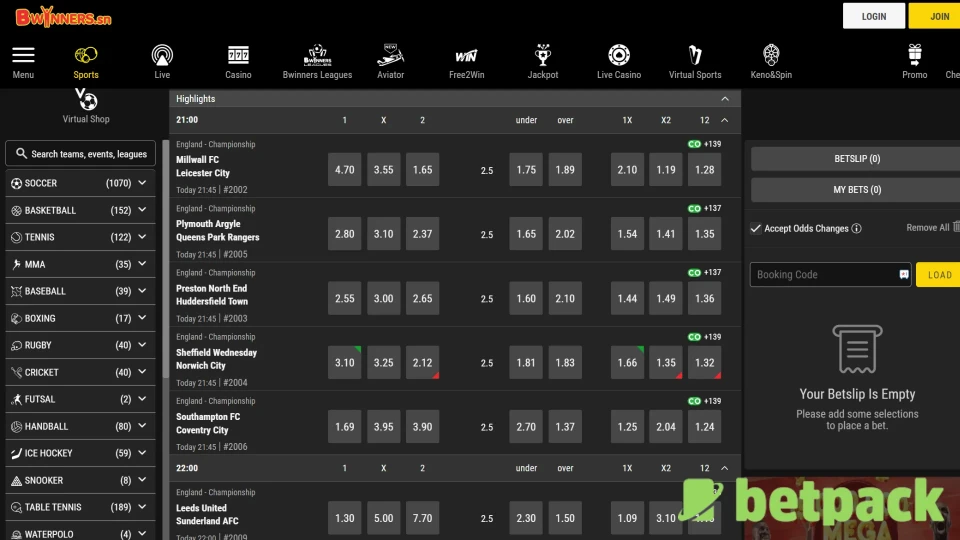Screen dimensions: 960x540
Task: Open Live Casino chip icon
Action: tap(619, 55)
